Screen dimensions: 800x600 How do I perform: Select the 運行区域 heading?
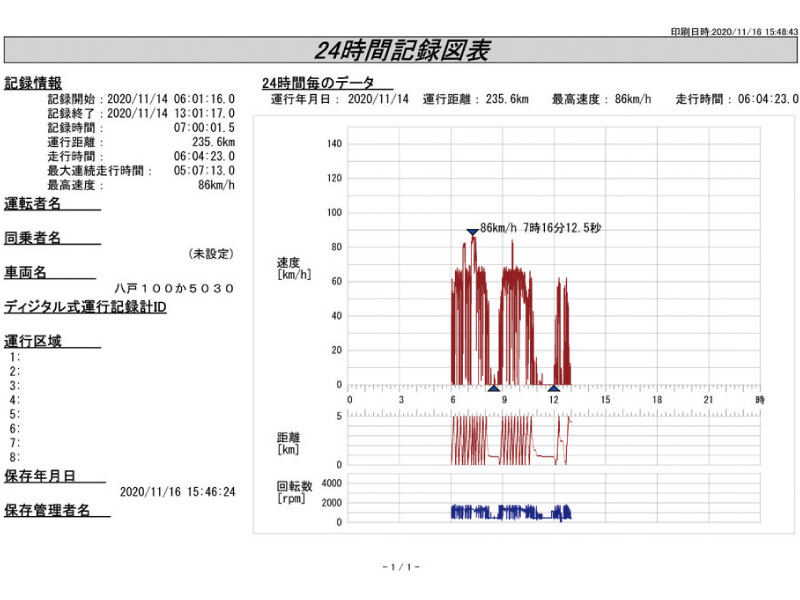33,341
